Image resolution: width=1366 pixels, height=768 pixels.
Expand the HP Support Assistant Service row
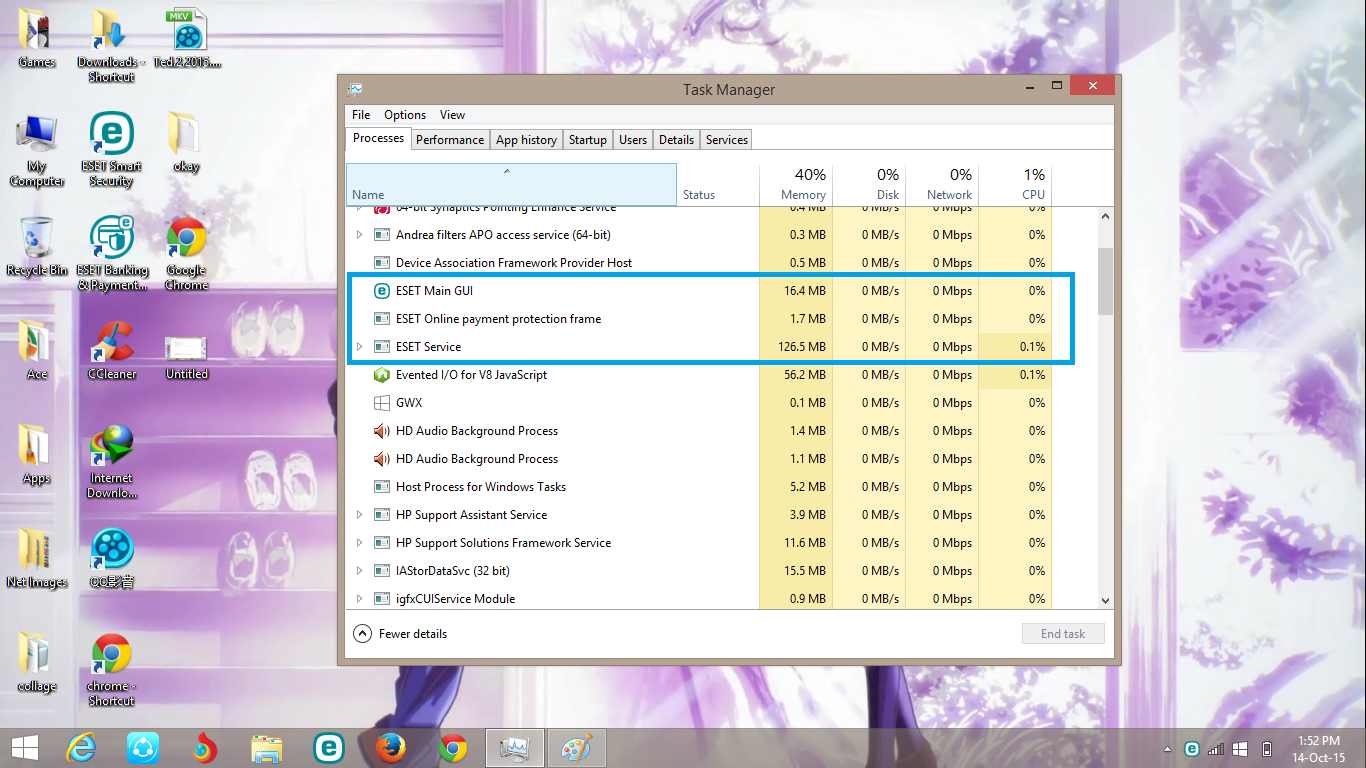(360, 515)
